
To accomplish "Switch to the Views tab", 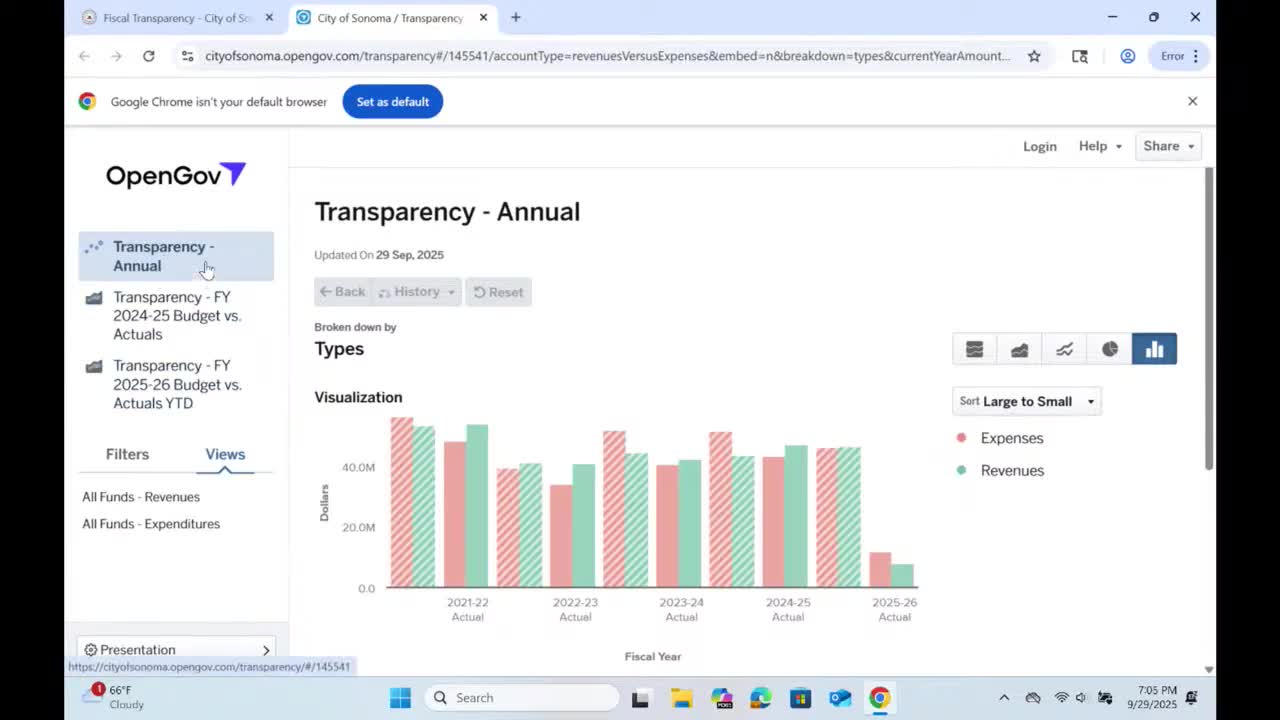I will pos(225,454).
